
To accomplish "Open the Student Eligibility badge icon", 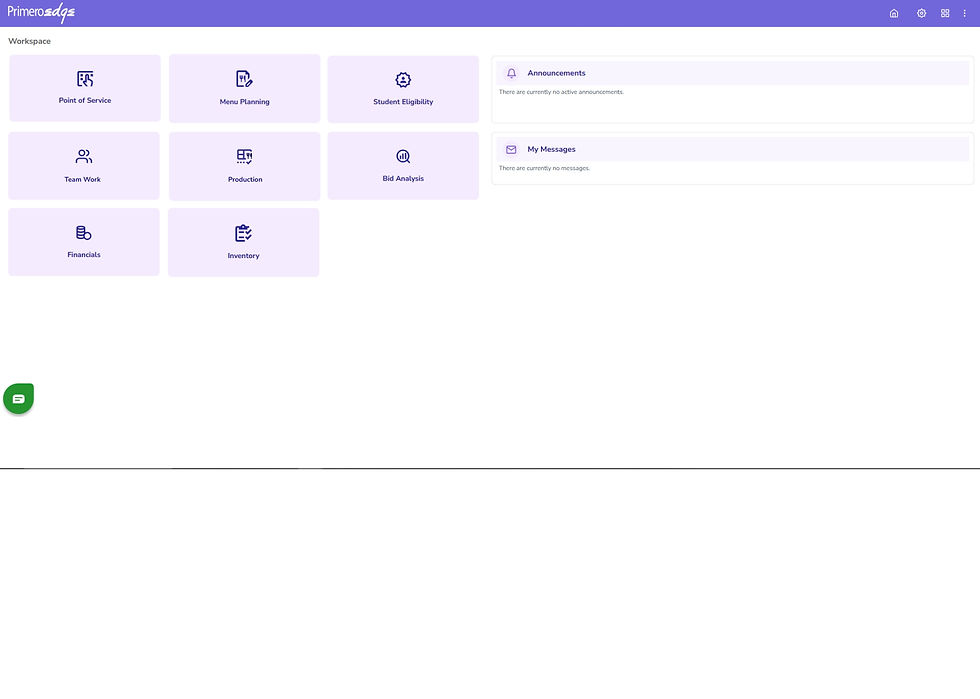I will tap(403, 79).
